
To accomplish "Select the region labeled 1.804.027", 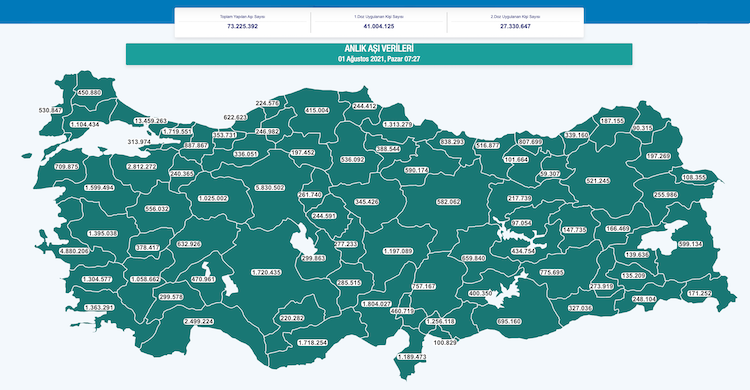I will tap(376, 304).
